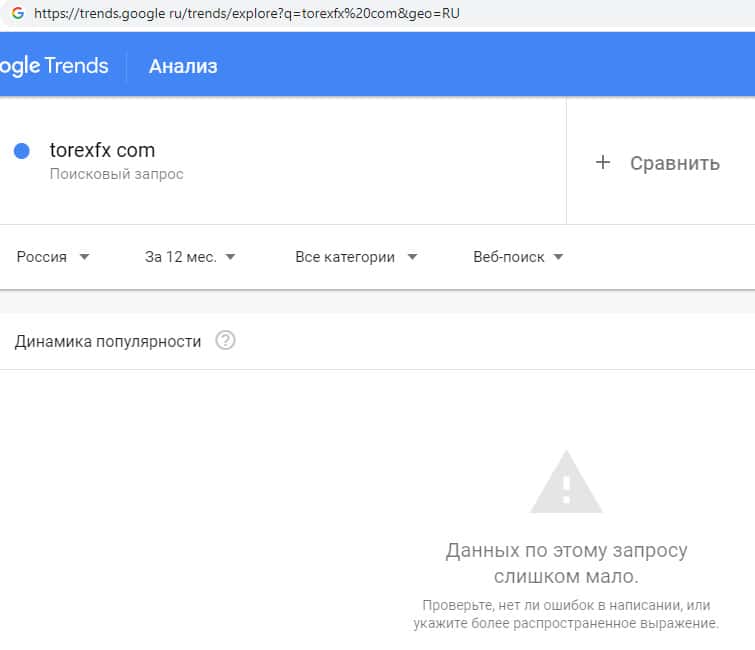
Task: Click the Google favicon in the address bar
Action: click(17, 14)
